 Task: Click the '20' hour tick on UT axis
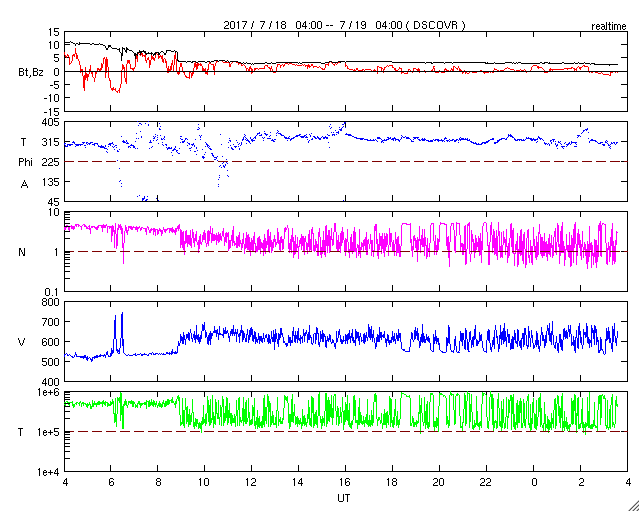(439, 482)
